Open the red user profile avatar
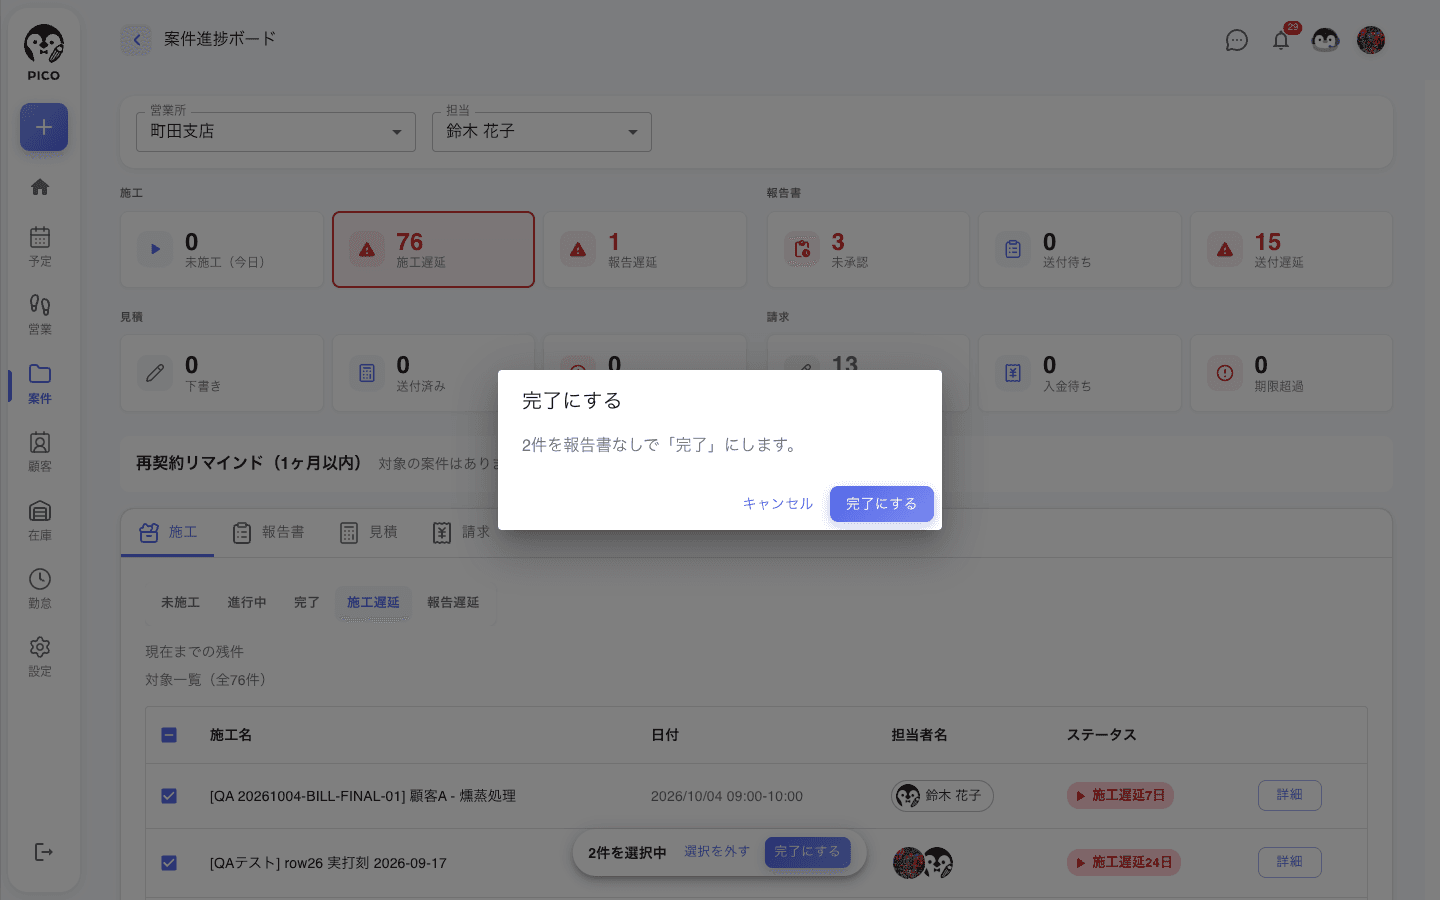The width and height of the screenshot is (1440, 900). (x=1371, y=40)
